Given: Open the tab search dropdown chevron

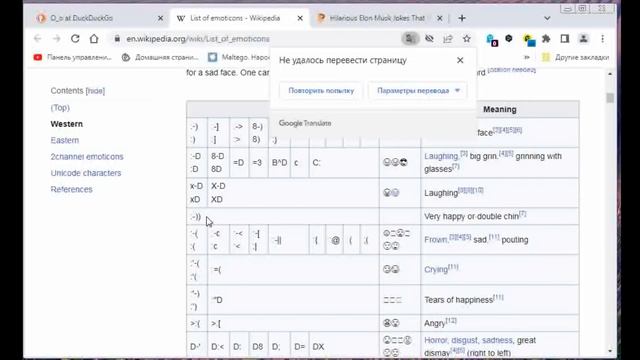Looking at the screenshot, I should click(x=547, y=18).
